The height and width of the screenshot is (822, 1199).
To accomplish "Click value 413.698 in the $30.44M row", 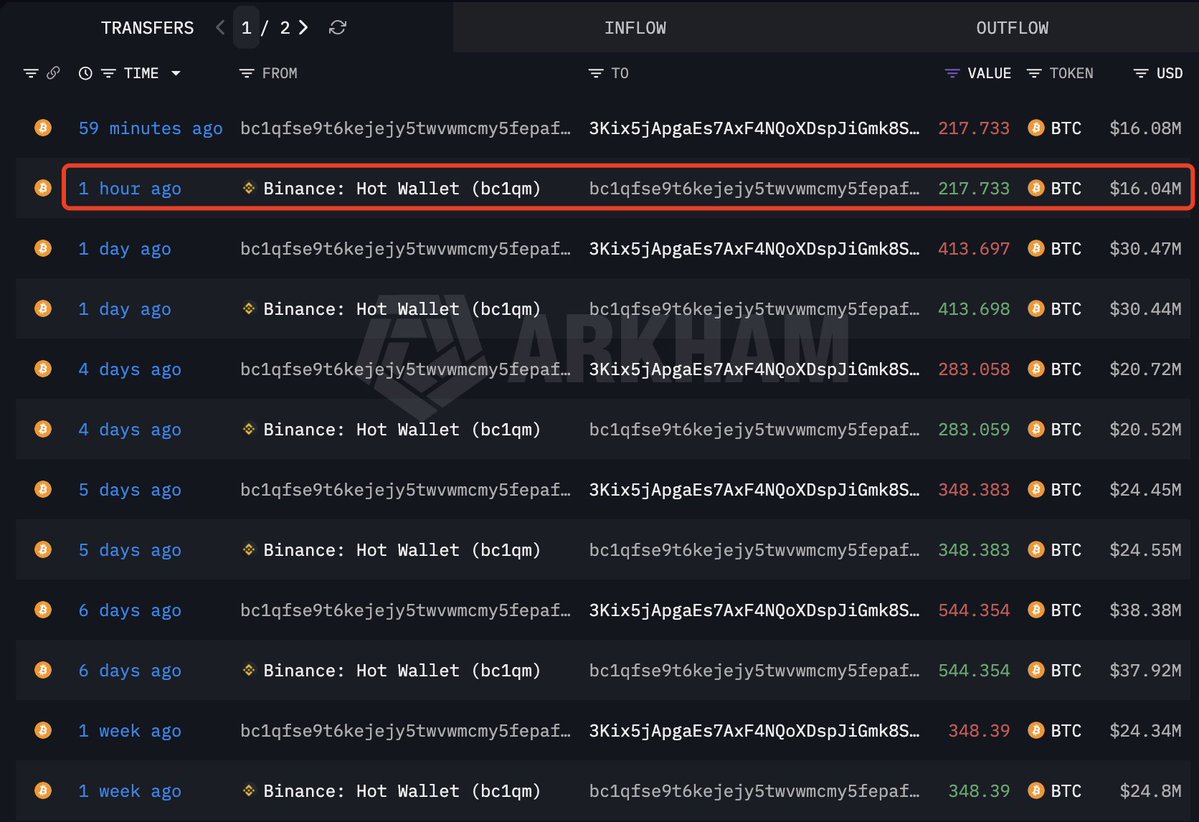I will click(973, 309).
